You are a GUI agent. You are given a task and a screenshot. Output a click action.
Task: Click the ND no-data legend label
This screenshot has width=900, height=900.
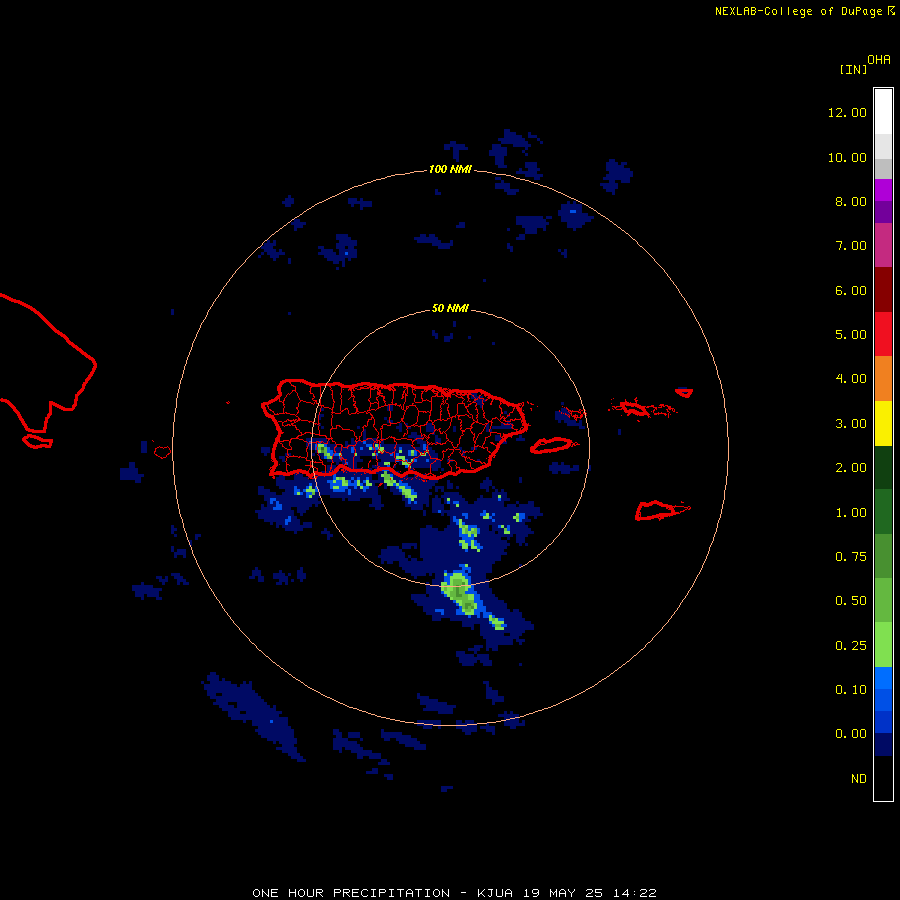coord(859,779)
